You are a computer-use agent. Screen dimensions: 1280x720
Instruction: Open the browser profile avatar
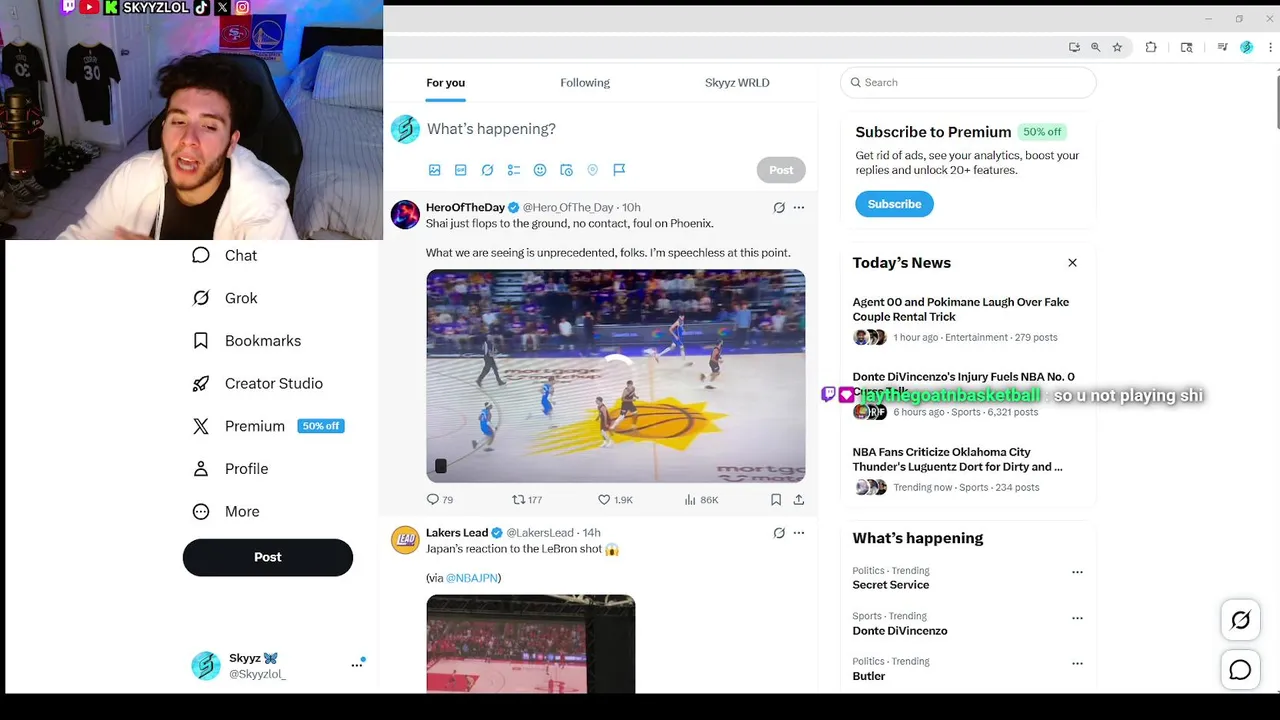point(1246,47)
